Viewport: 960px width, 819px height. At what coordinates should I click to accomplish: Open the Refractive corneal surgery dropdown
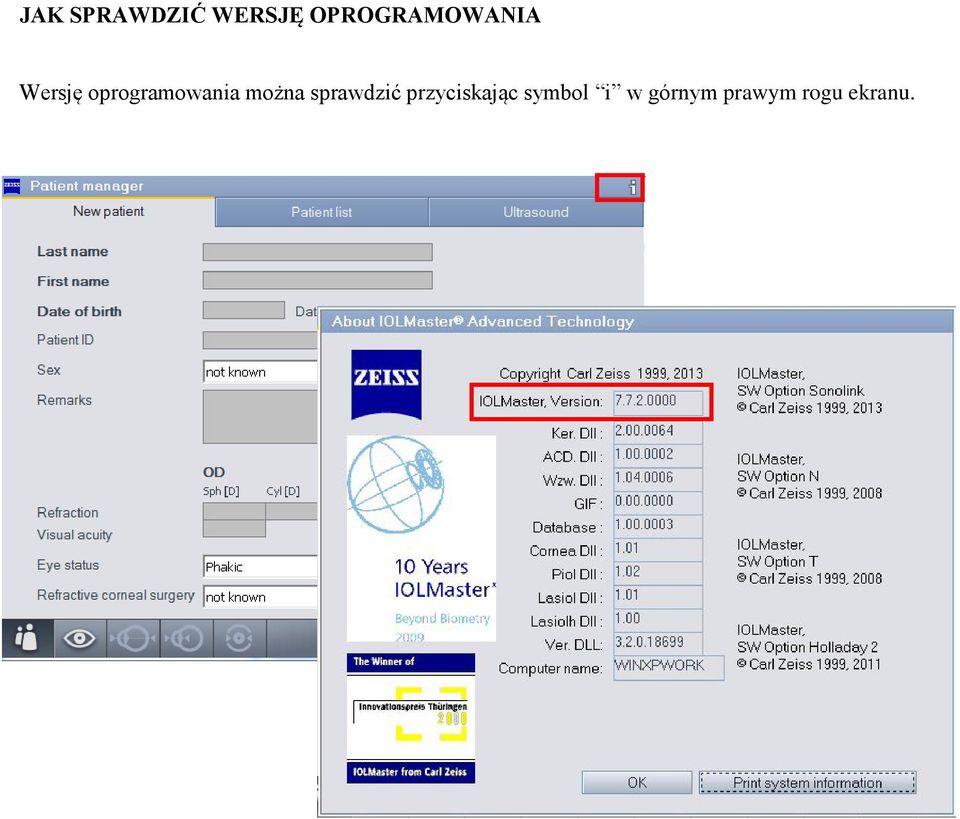(261, 596)
